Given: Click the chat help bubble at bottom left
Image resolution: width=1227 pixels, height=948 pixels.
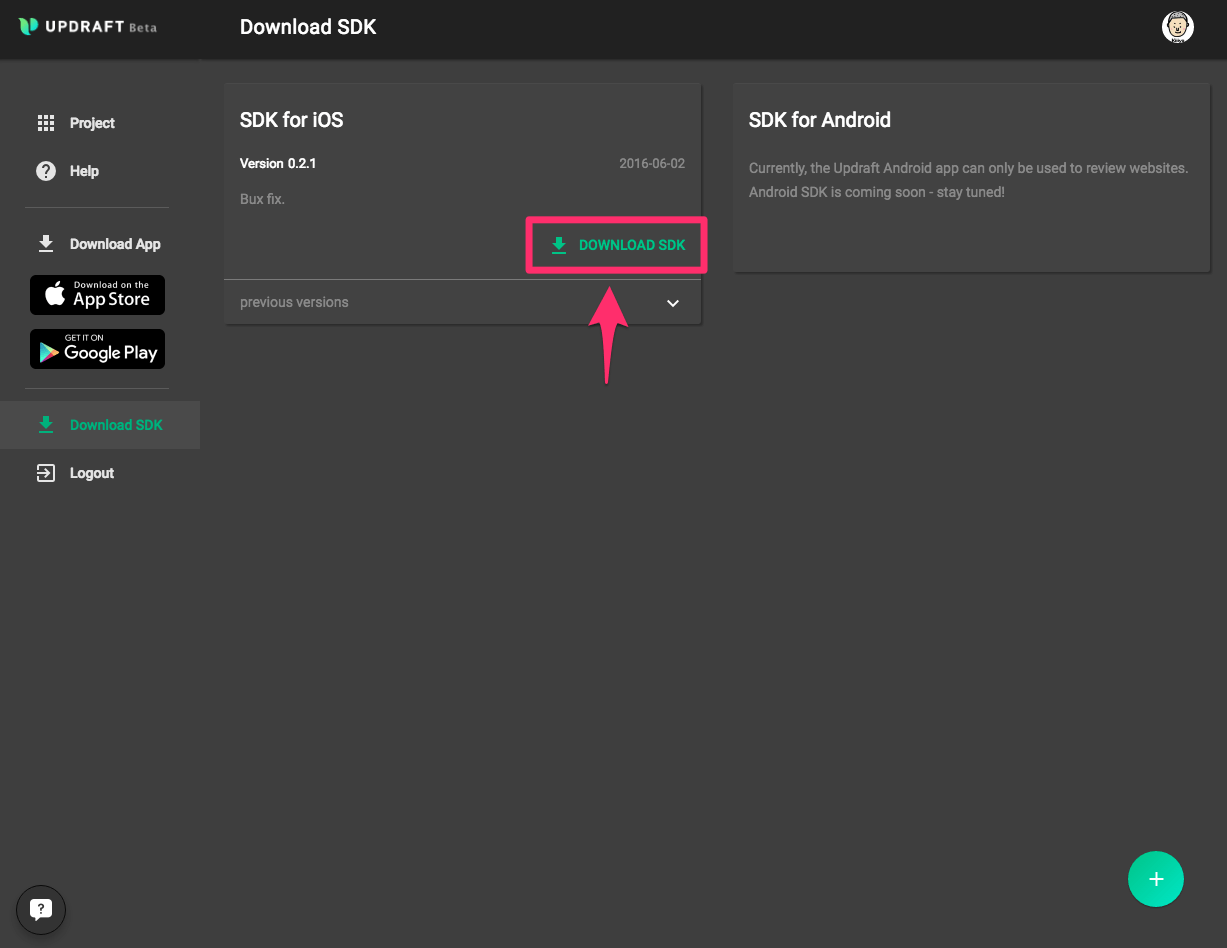Looking at the screenshot, I should coord(41,910).
